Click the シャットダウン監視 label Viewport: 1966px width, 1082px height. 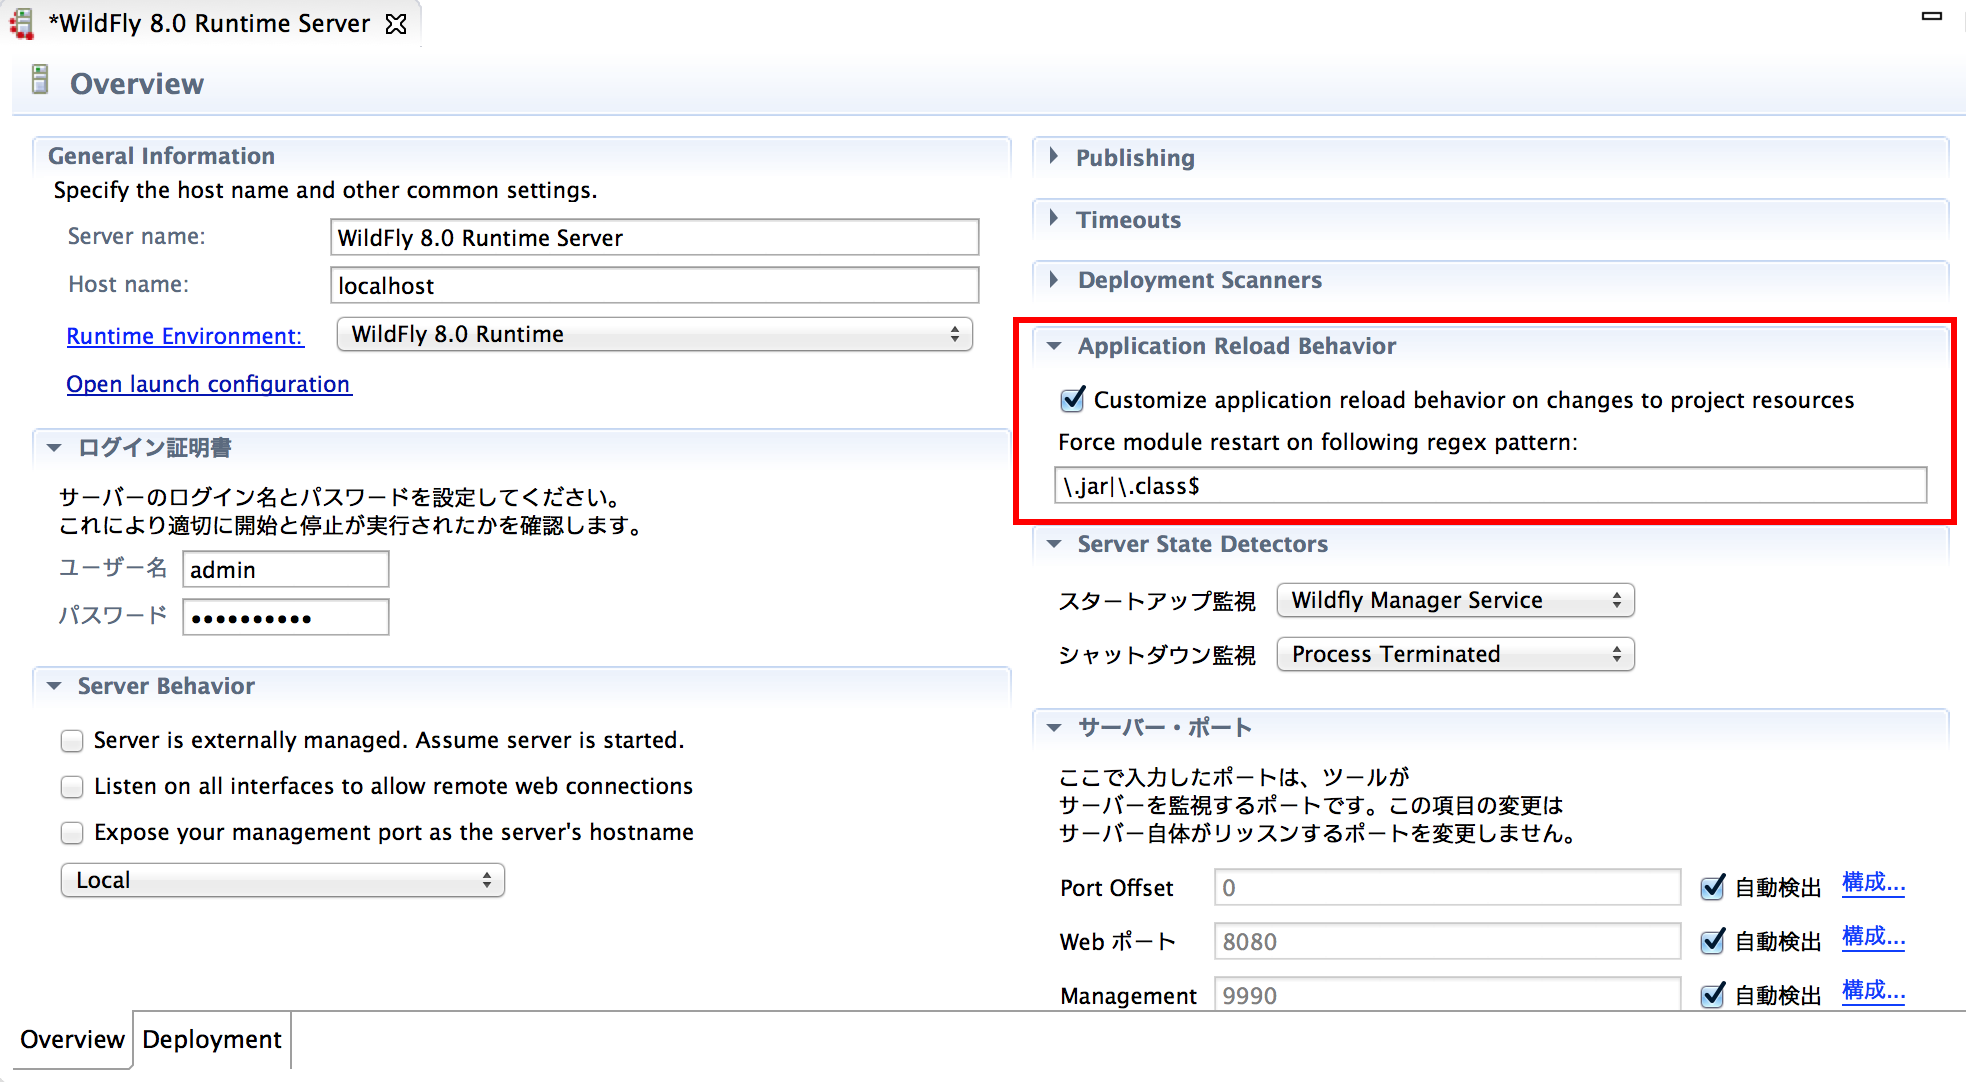[1157, 655]
